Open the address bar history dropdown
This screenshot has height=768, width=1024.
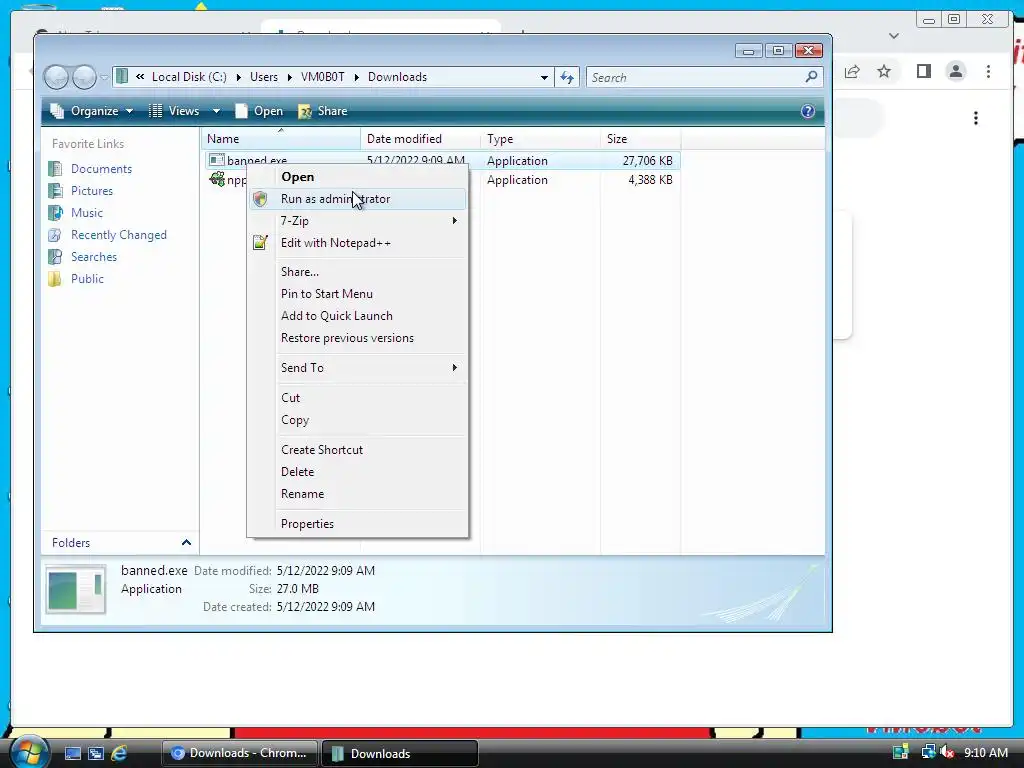[x=543, y=77]
